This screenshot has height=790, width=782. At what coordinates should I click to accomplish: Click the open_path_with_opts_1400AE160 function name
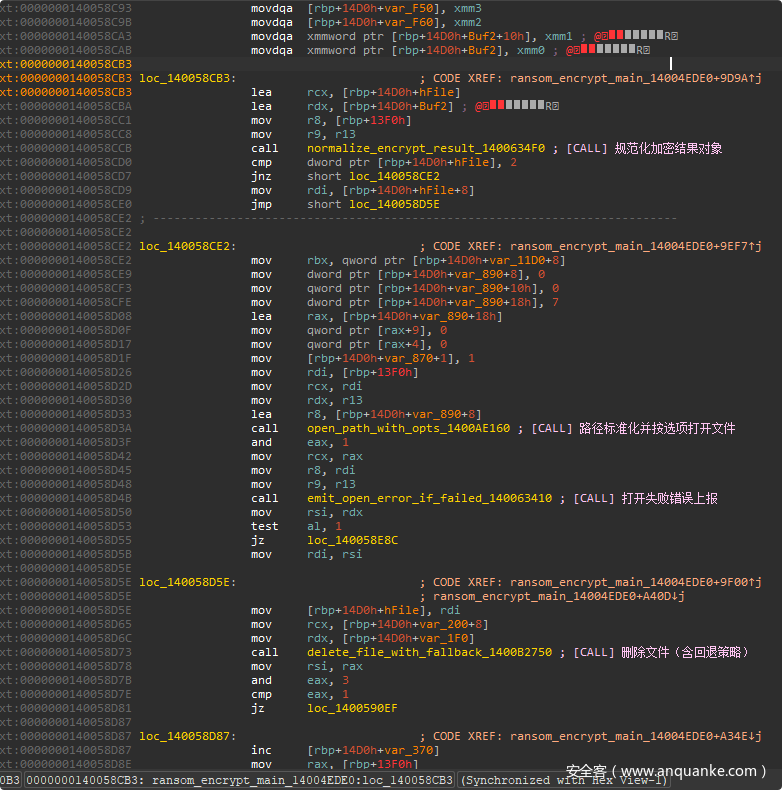[x=408, y=428]
